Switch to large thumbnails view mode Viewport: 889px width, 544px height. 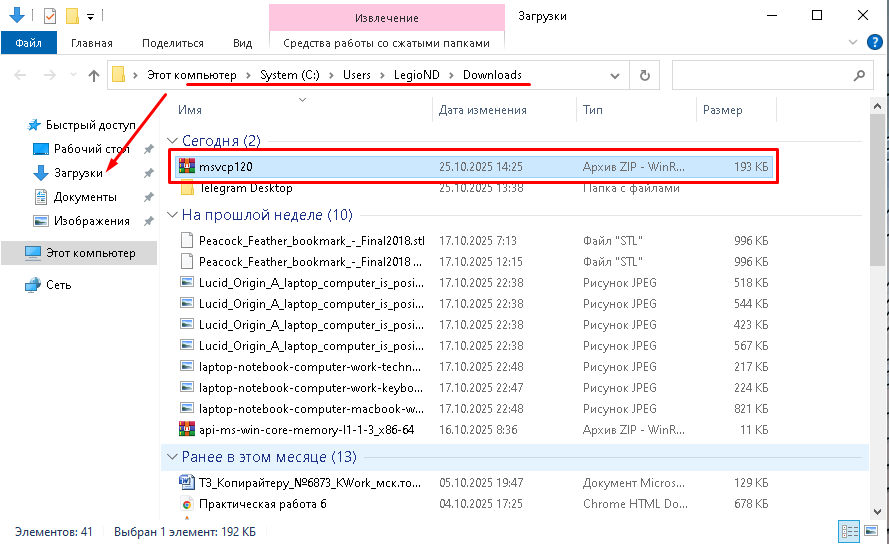868,532
